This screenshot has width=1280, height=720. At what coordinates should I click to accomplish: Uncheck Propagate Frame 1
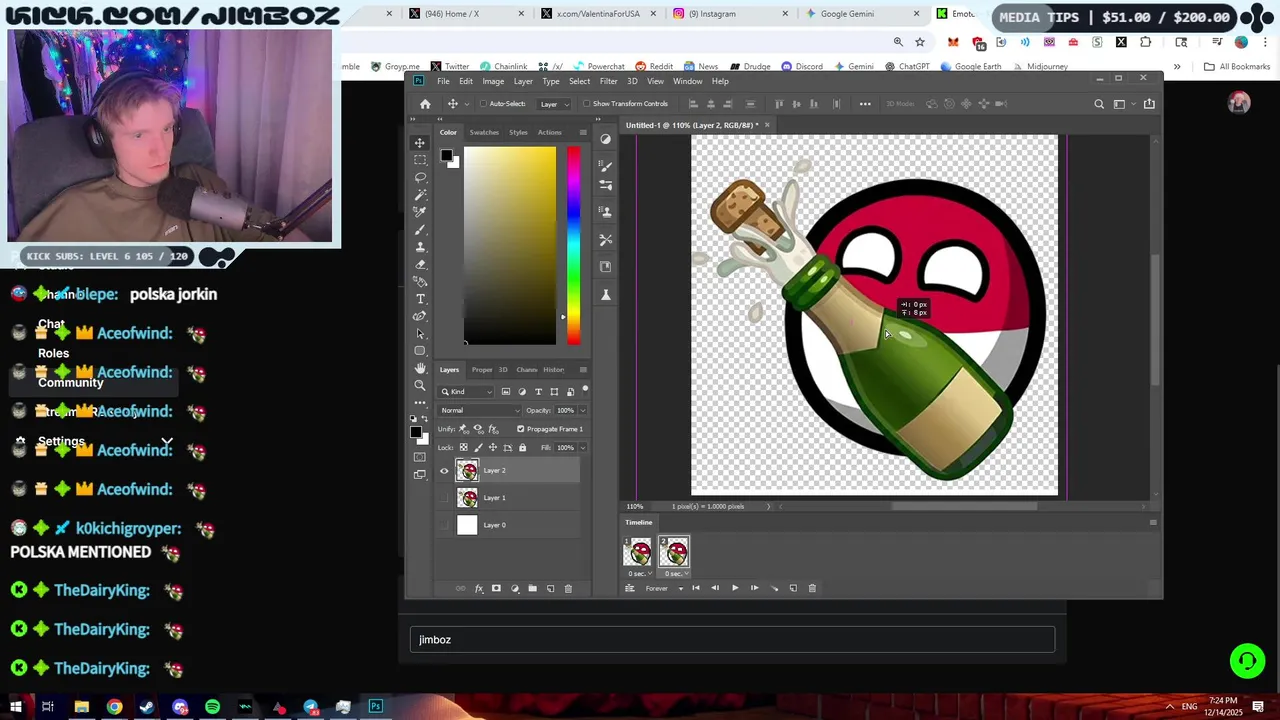(520, 429)
